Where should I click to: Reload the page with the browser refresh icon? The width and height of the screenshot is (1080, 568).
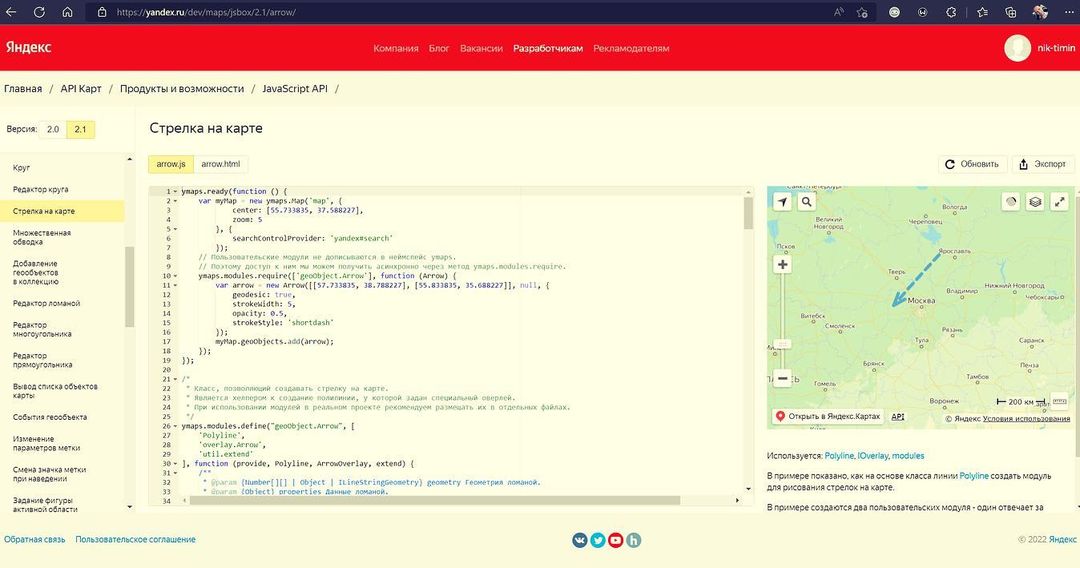[x=39, y=12]
